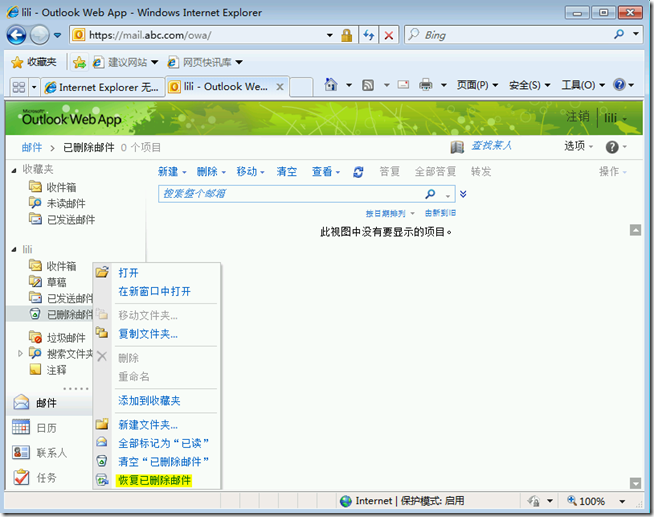Click the read mail icon in command bar
This screenshot has height=517, width=654.
[x=403, y=85]
